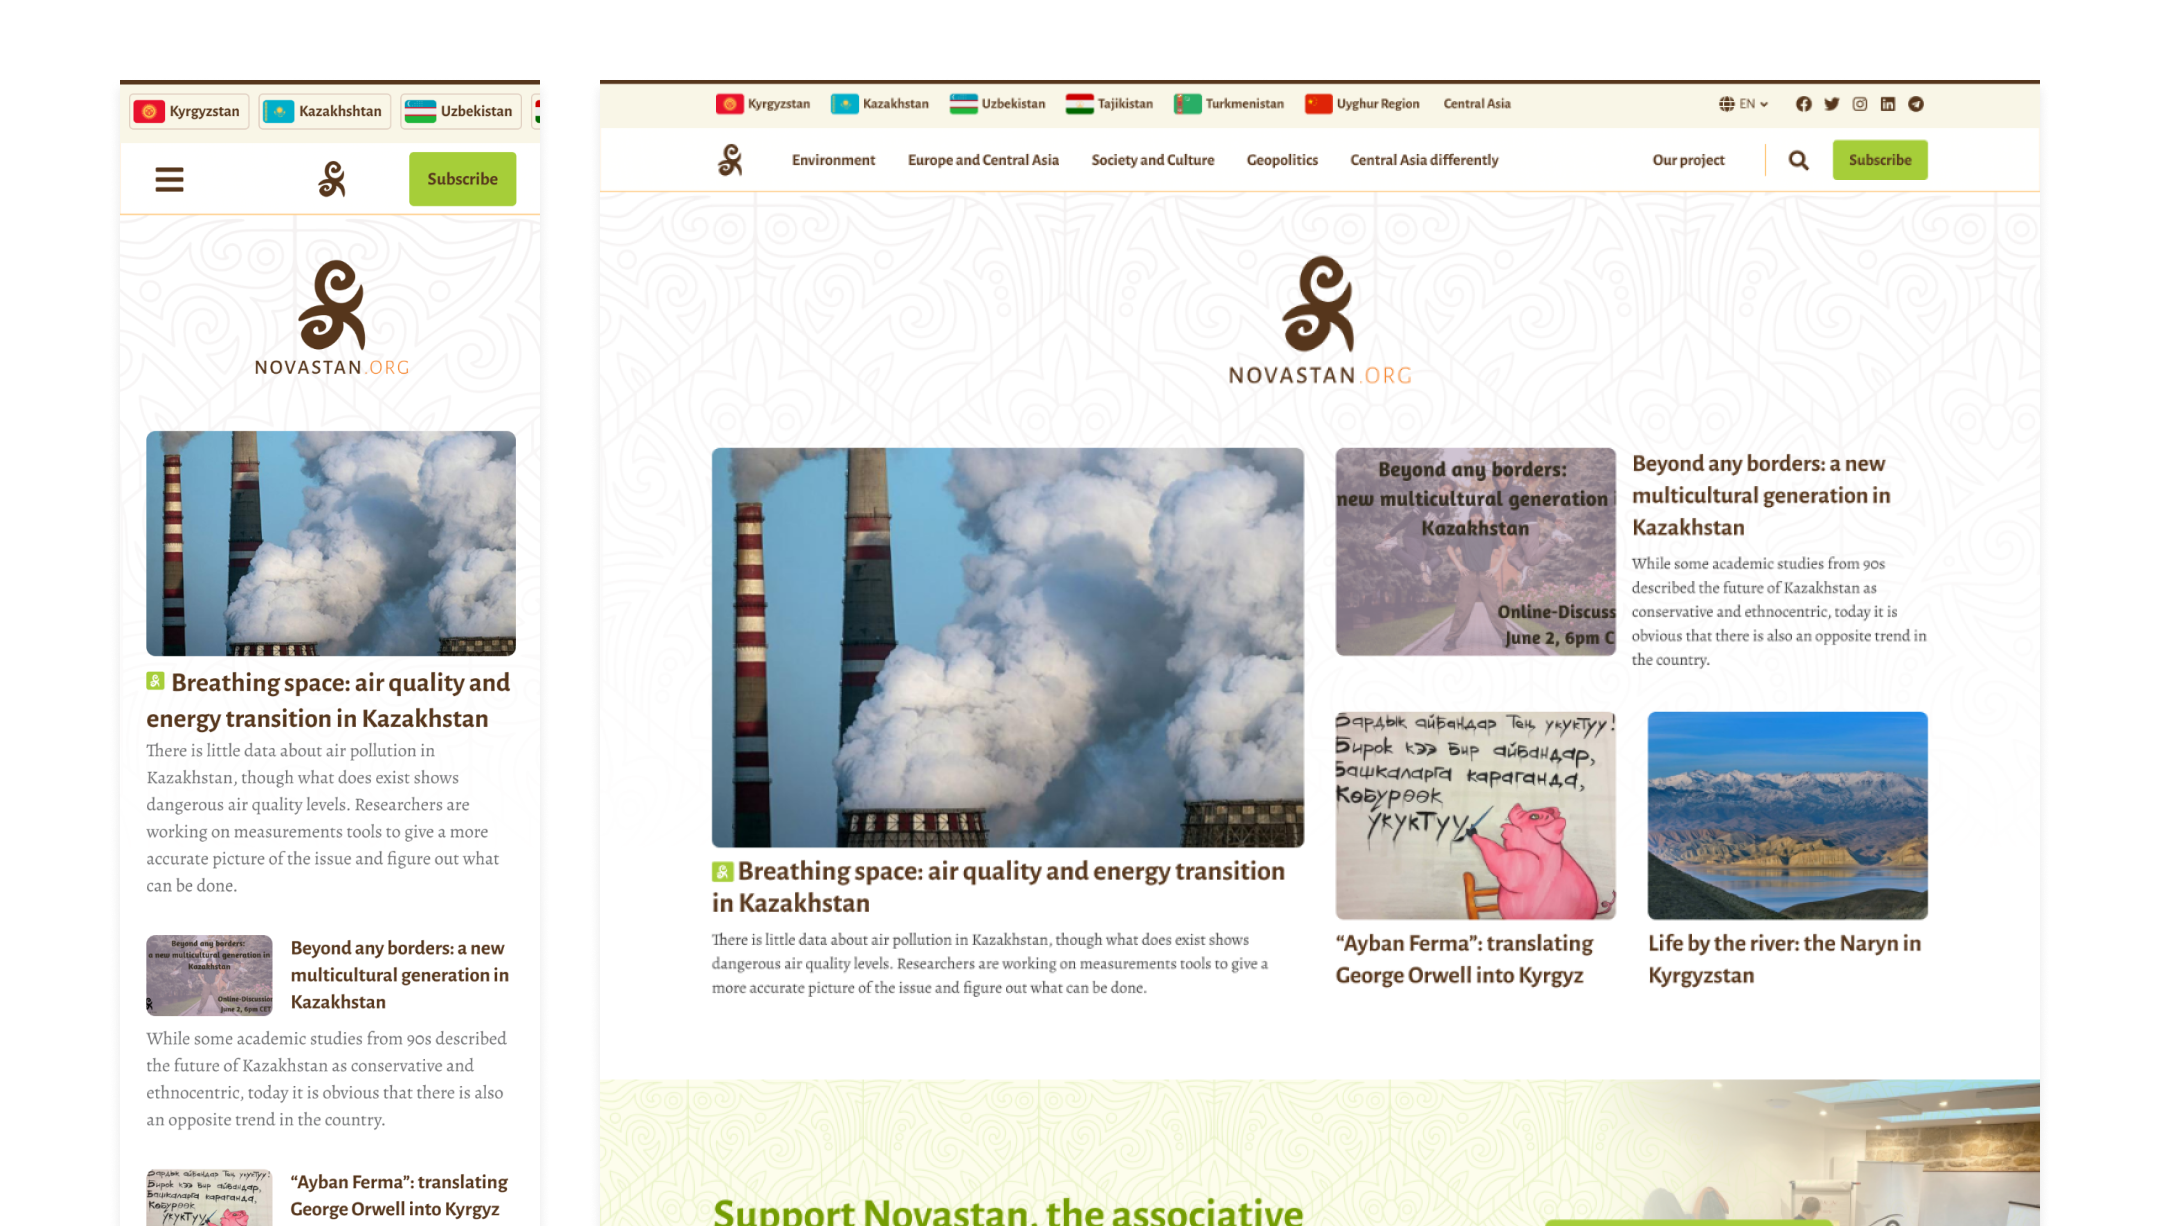Open the Twitter social icon

tap(1831, 104)
